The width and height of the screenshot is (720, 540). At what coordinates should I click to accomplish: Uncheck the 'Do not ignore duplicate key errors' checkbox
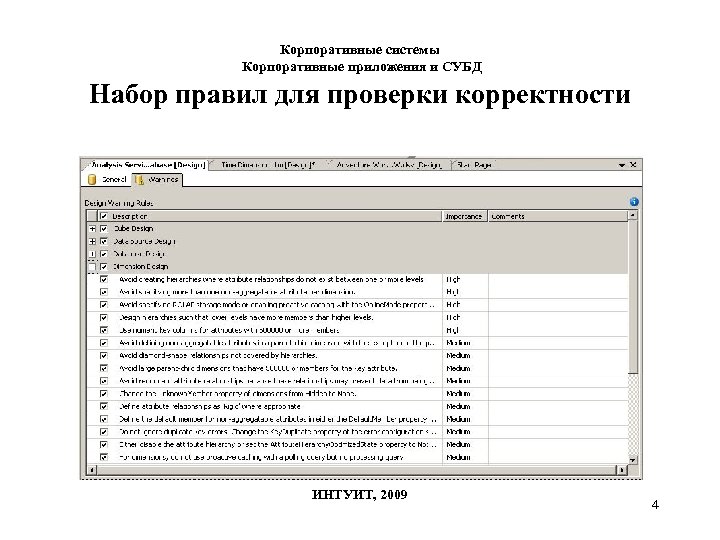(x=104, y=432)
